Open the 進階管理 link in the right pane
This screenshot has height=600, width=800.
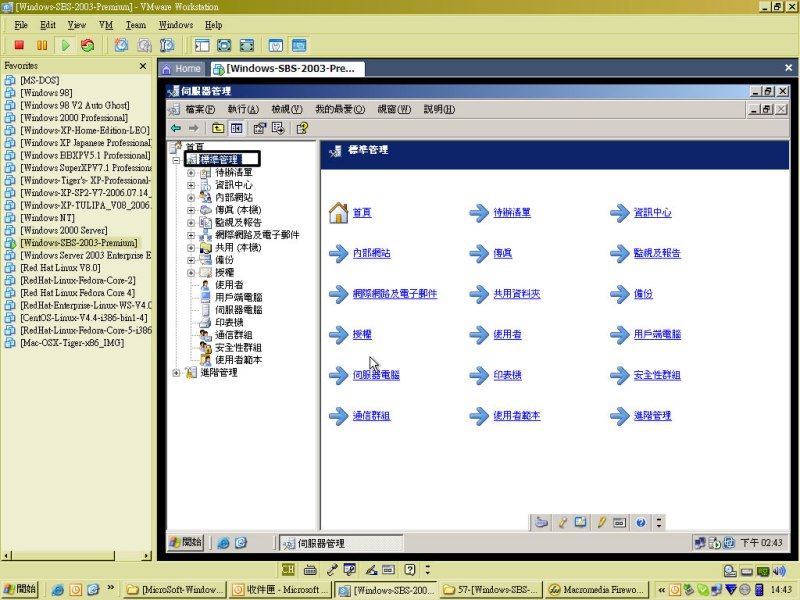[653, 416]
